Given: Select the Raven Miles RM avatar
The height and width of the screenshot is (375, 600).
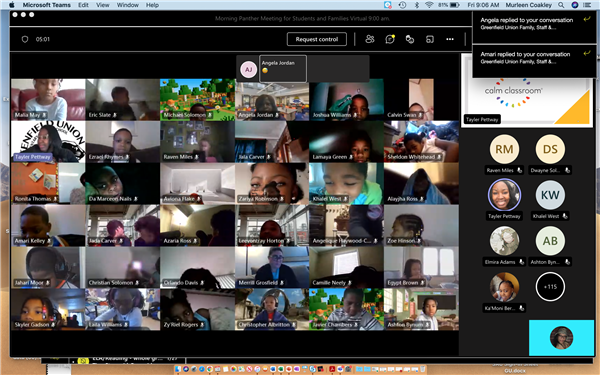Looking at the screenshot, I should click(x=504, y=149).
